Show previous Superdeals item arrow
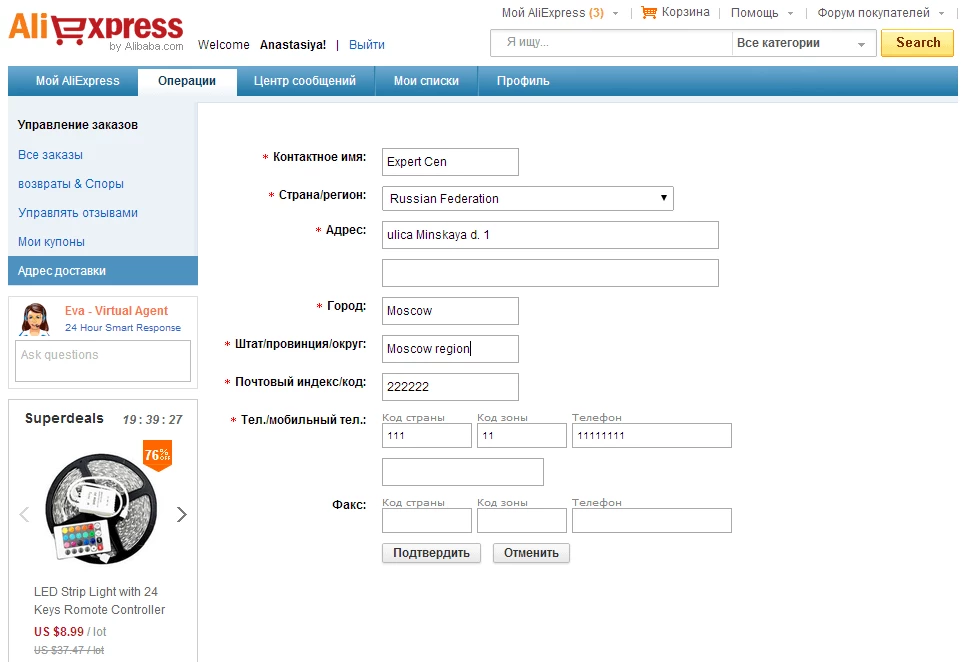Screen dimensions: 980x662 click(x=24, y=515)
